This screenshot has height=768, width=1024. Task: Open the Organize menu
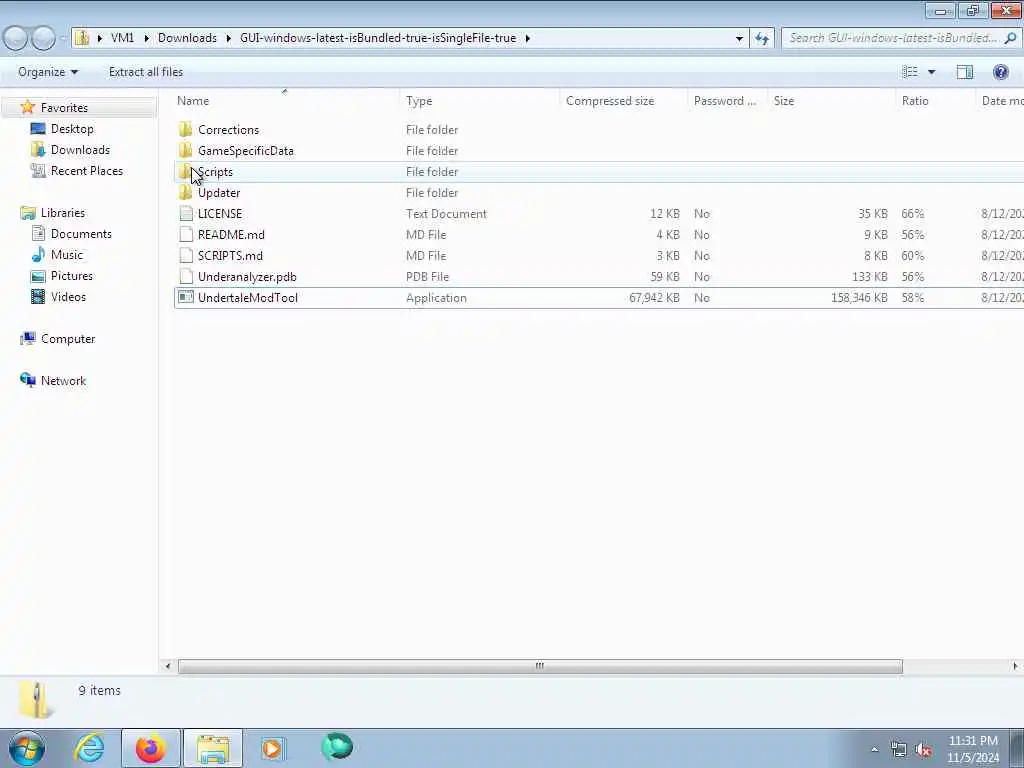coord(48,72)
